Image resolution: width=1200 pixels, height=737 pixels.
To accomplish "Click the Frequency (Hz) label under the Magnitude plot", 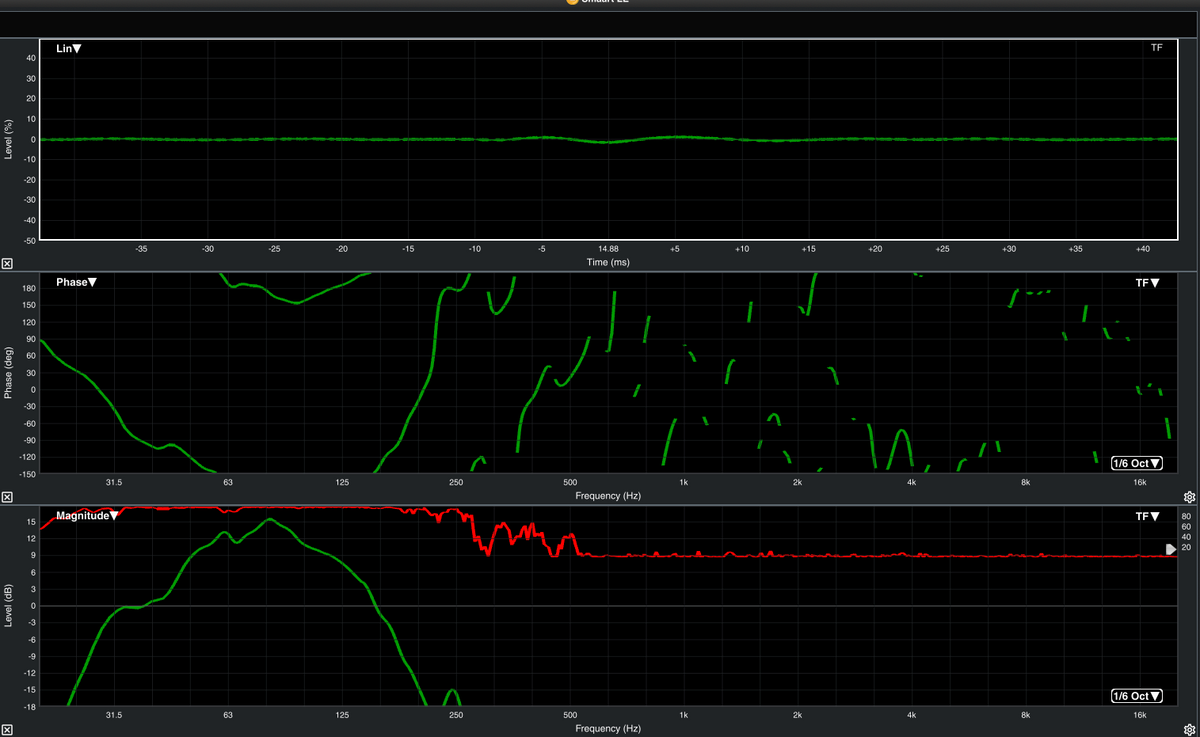I will pos(608,729).
